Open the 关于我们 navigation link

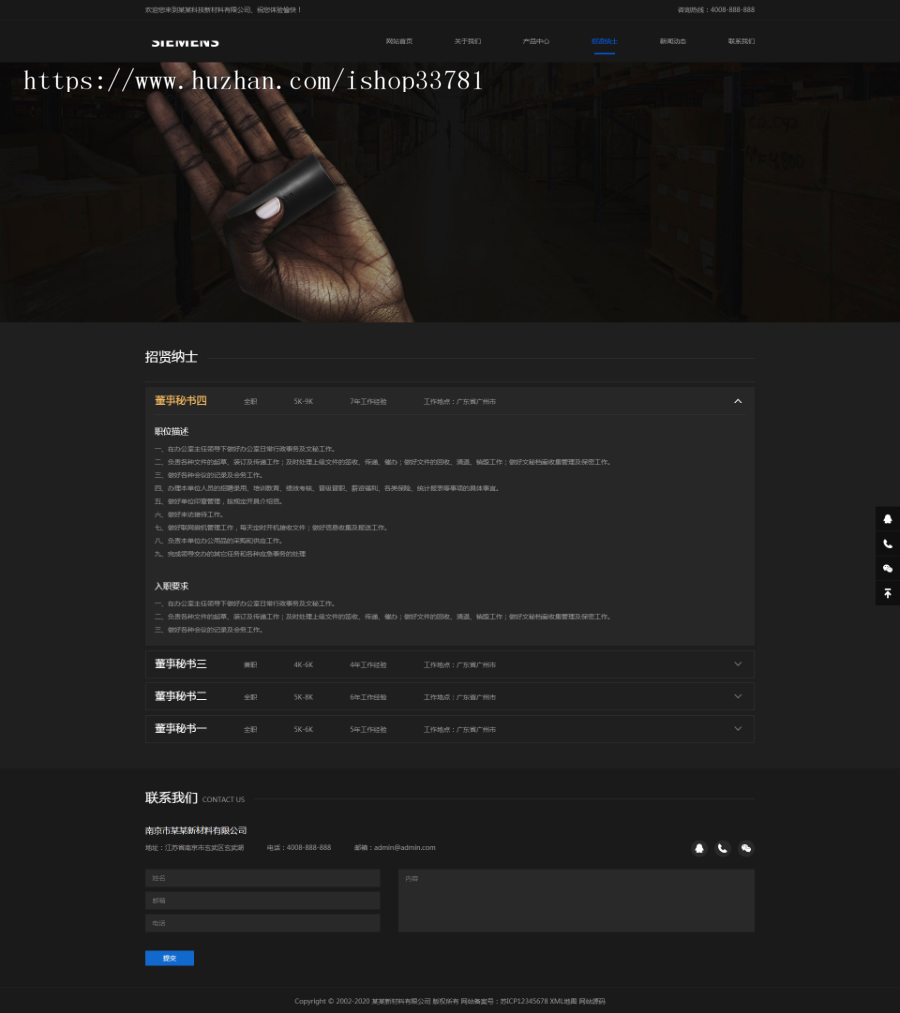(x=466, y=41)
